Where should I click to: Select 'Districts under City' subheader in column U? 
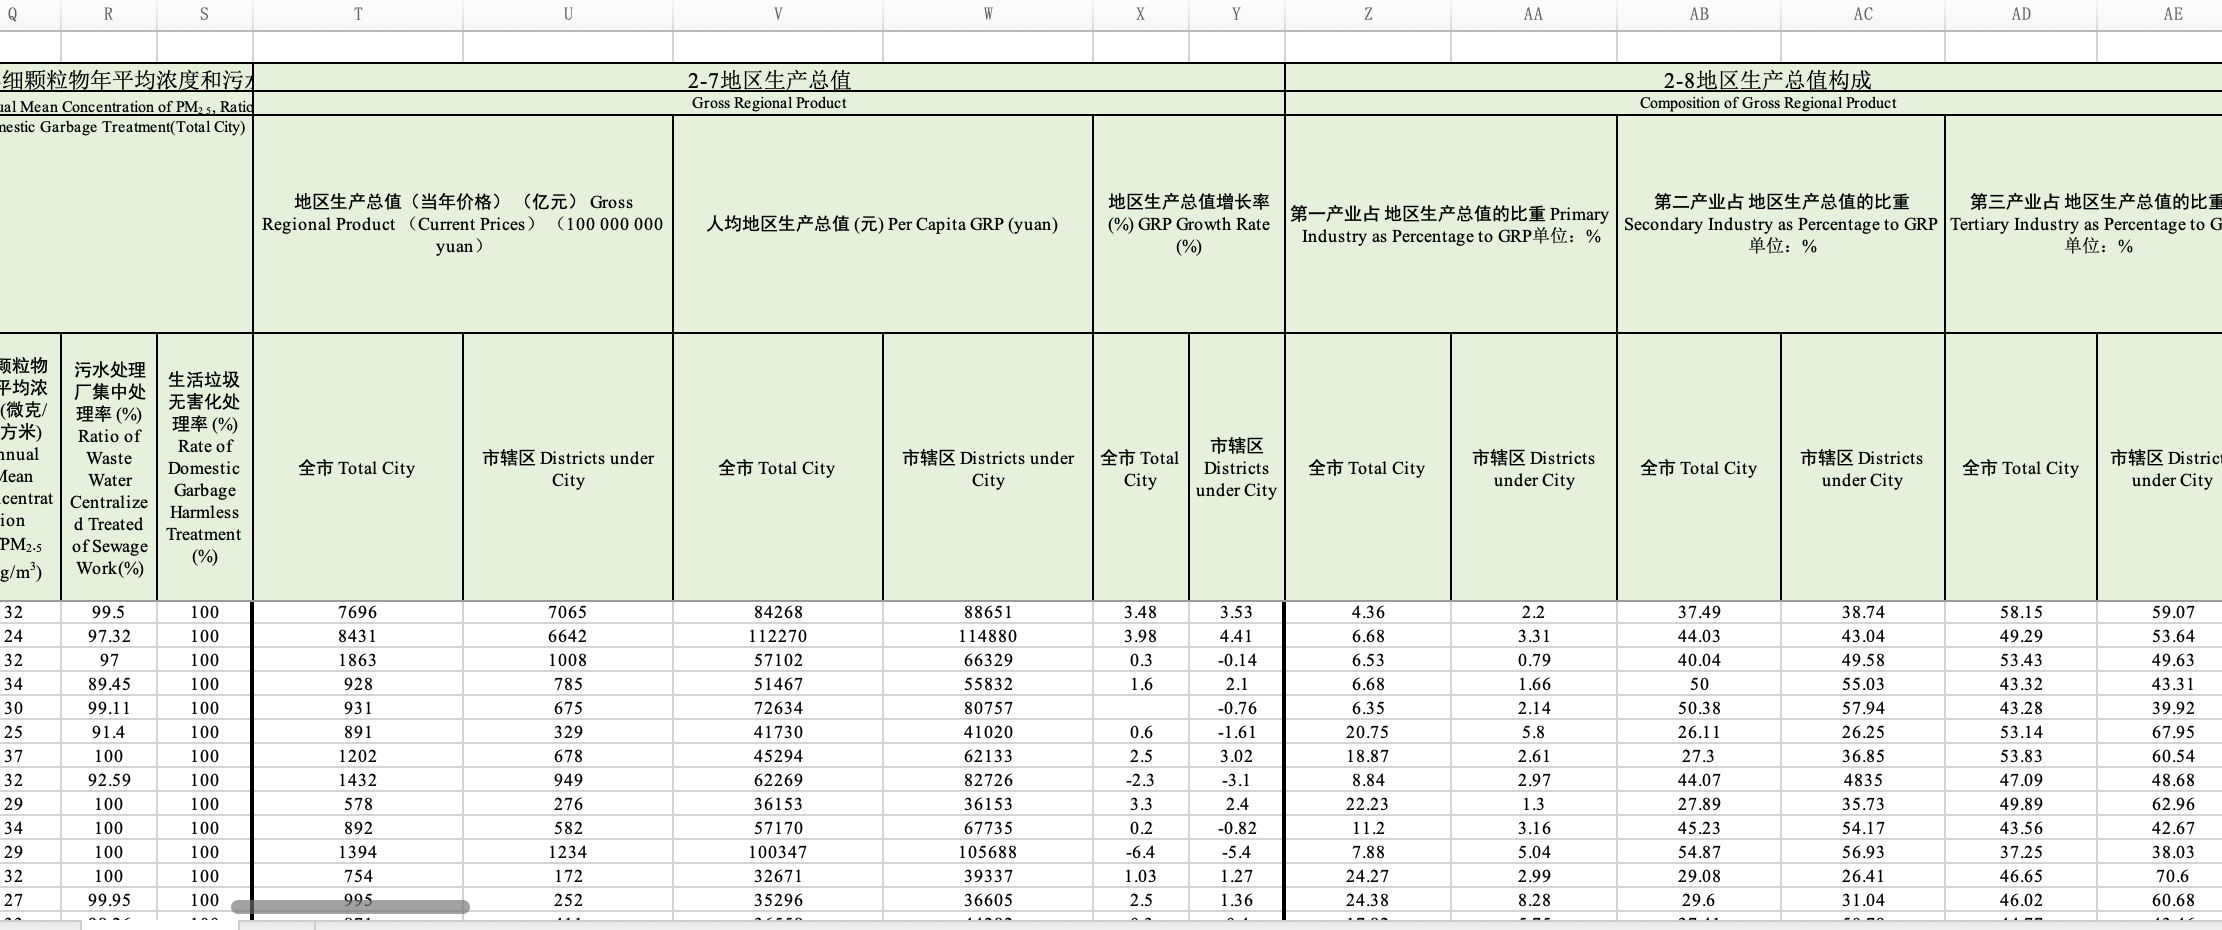point(568,468)
